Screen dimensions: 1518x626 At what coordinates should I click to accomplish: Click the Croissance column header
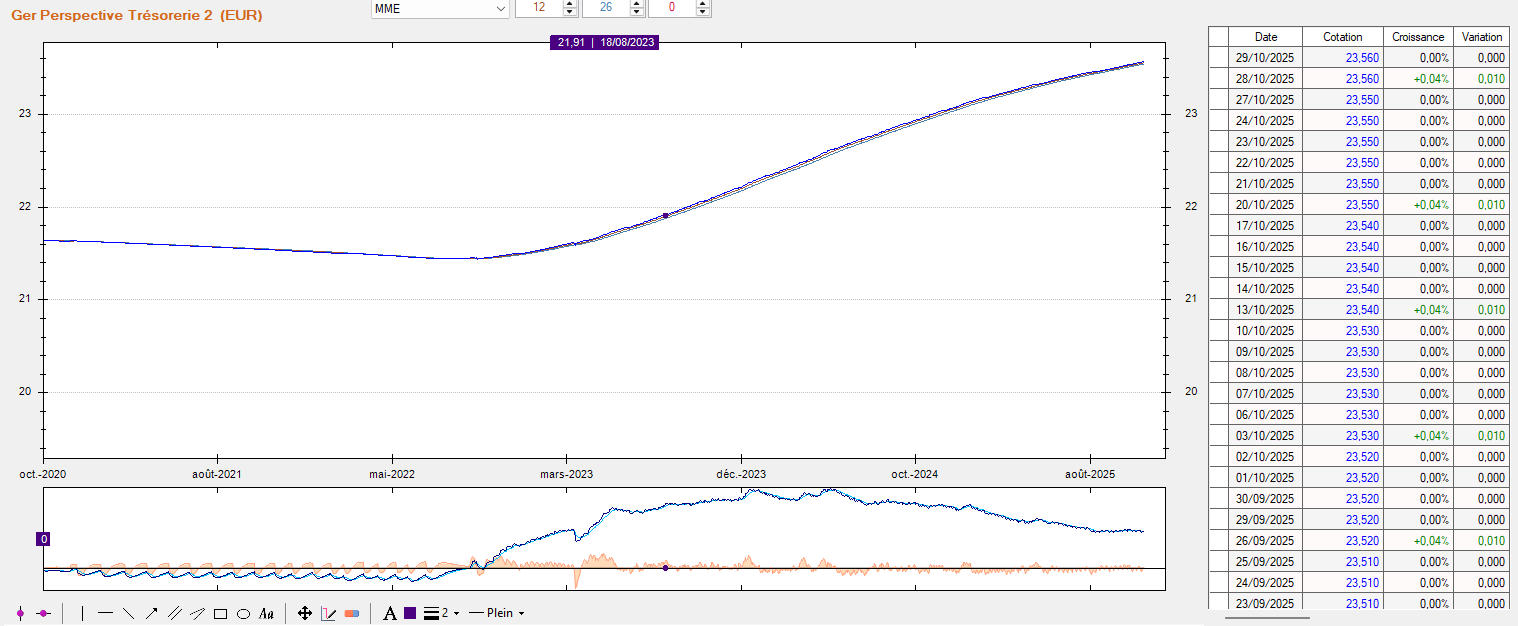coord(1417,37)
